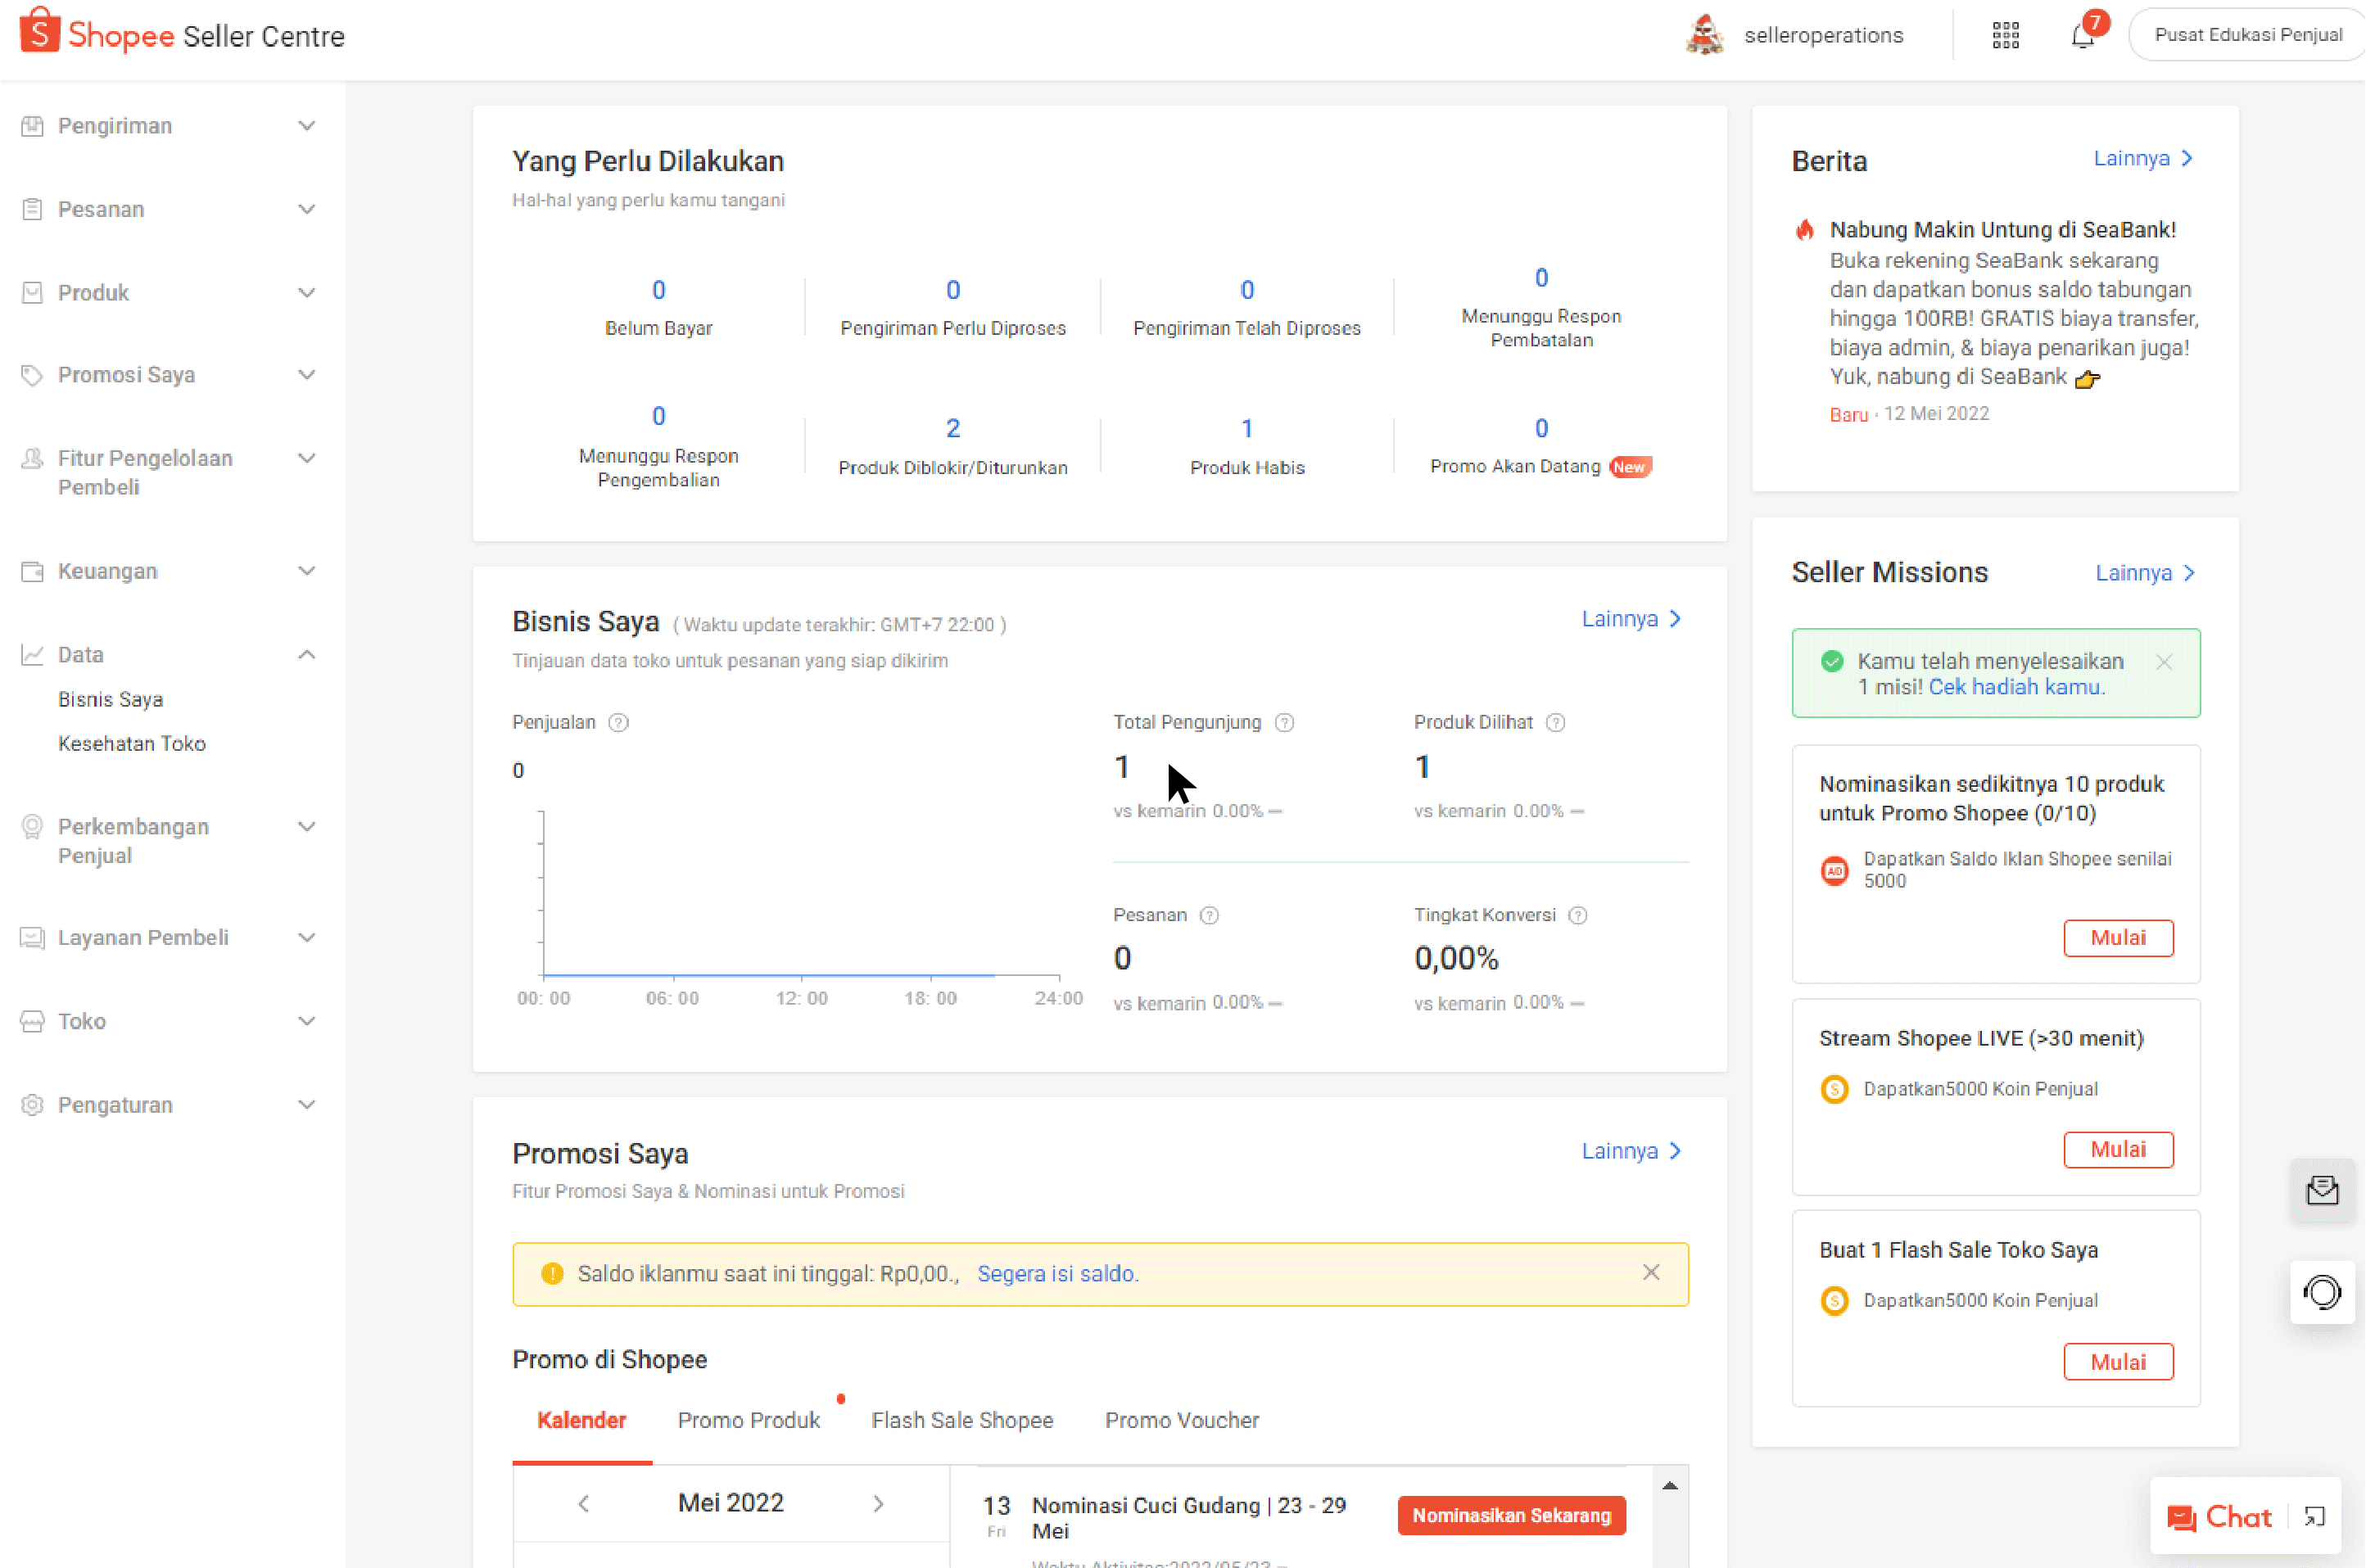The height and width of the screenshot is (1568, 2366).
Task: Open the Segera isi saldo link
Action: coord(1057,1274)
